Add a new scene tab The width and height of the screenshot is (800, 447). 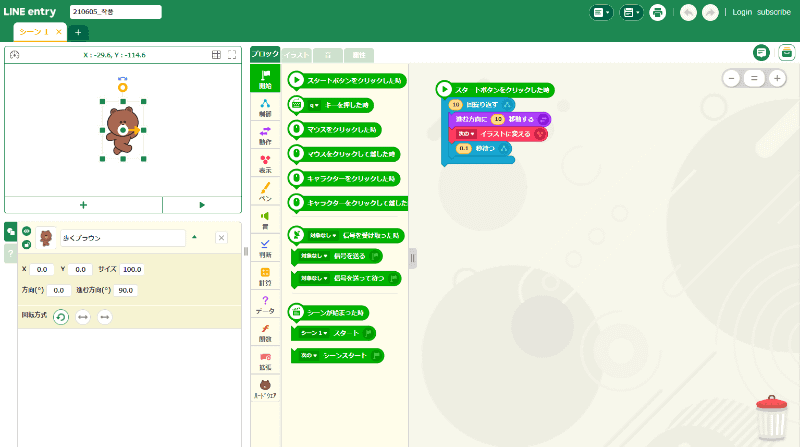(78, 32)
